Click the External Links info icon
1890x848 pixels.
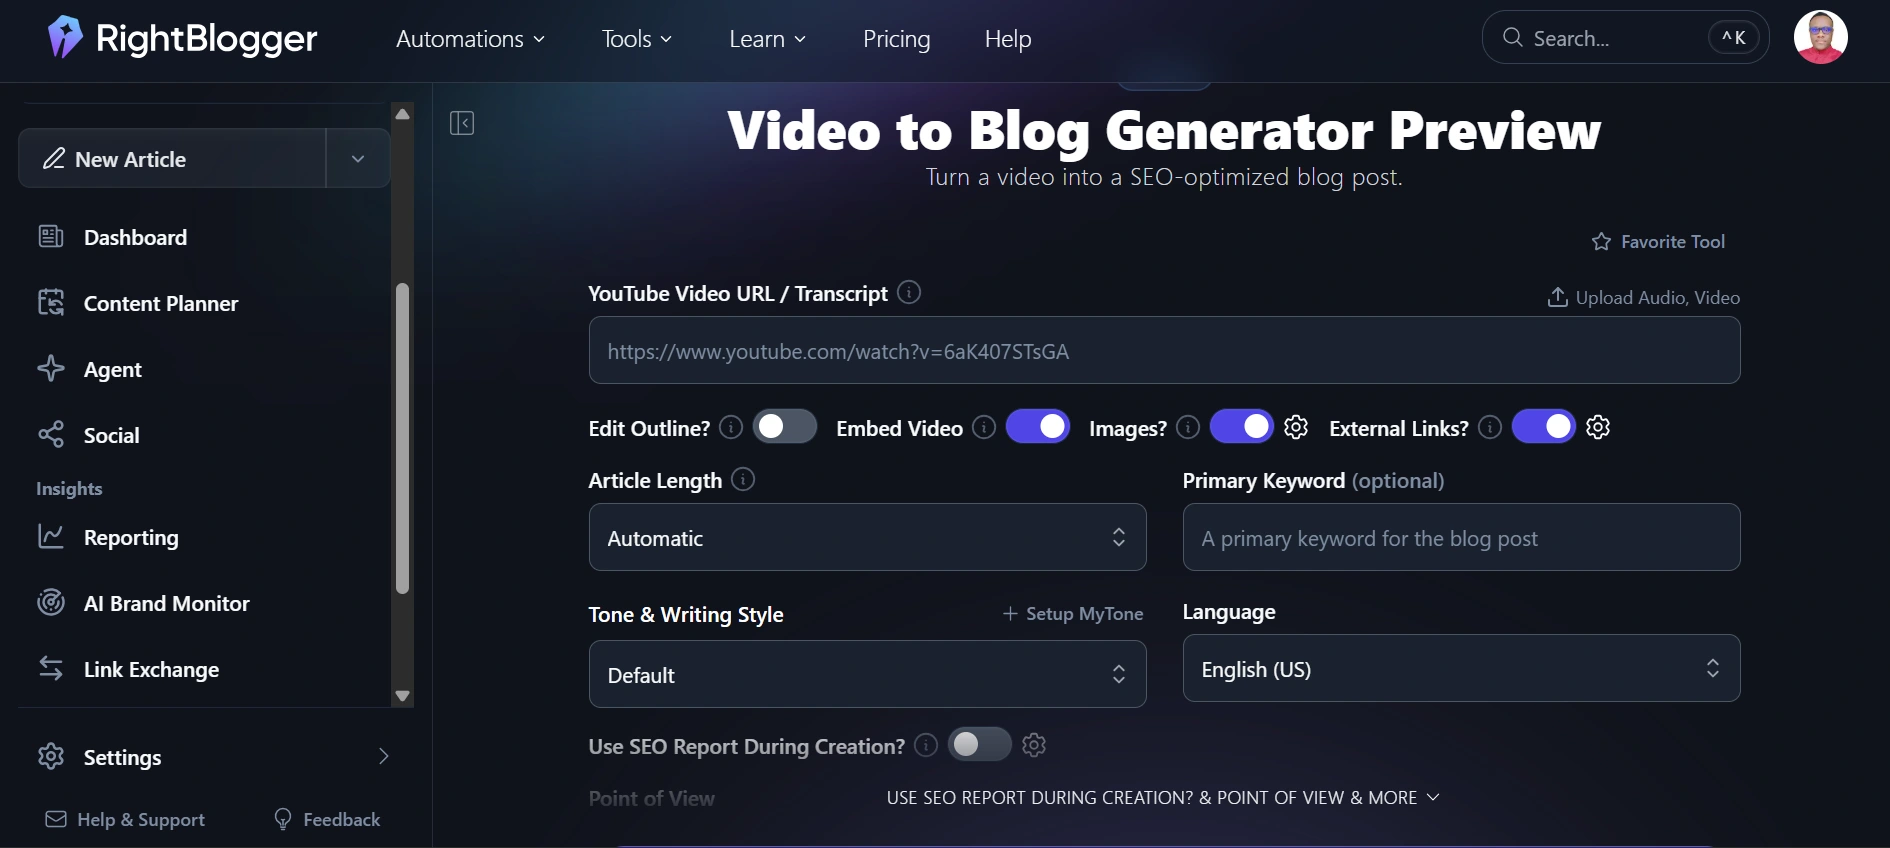[1490, 428]
